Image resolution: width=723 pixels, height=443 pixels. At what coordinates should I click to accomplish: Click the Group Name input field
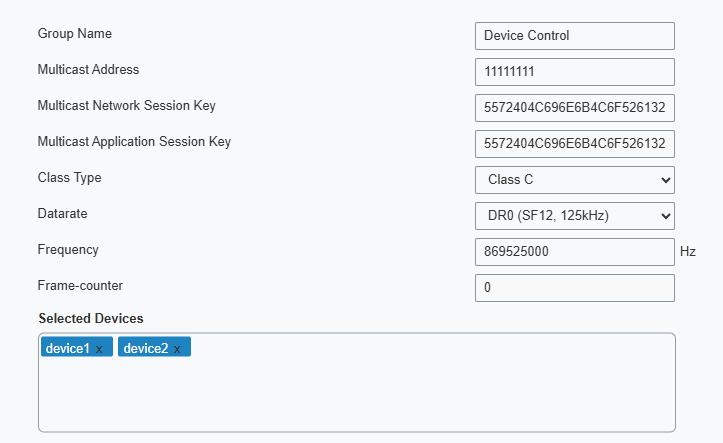[x=574, y=36]
